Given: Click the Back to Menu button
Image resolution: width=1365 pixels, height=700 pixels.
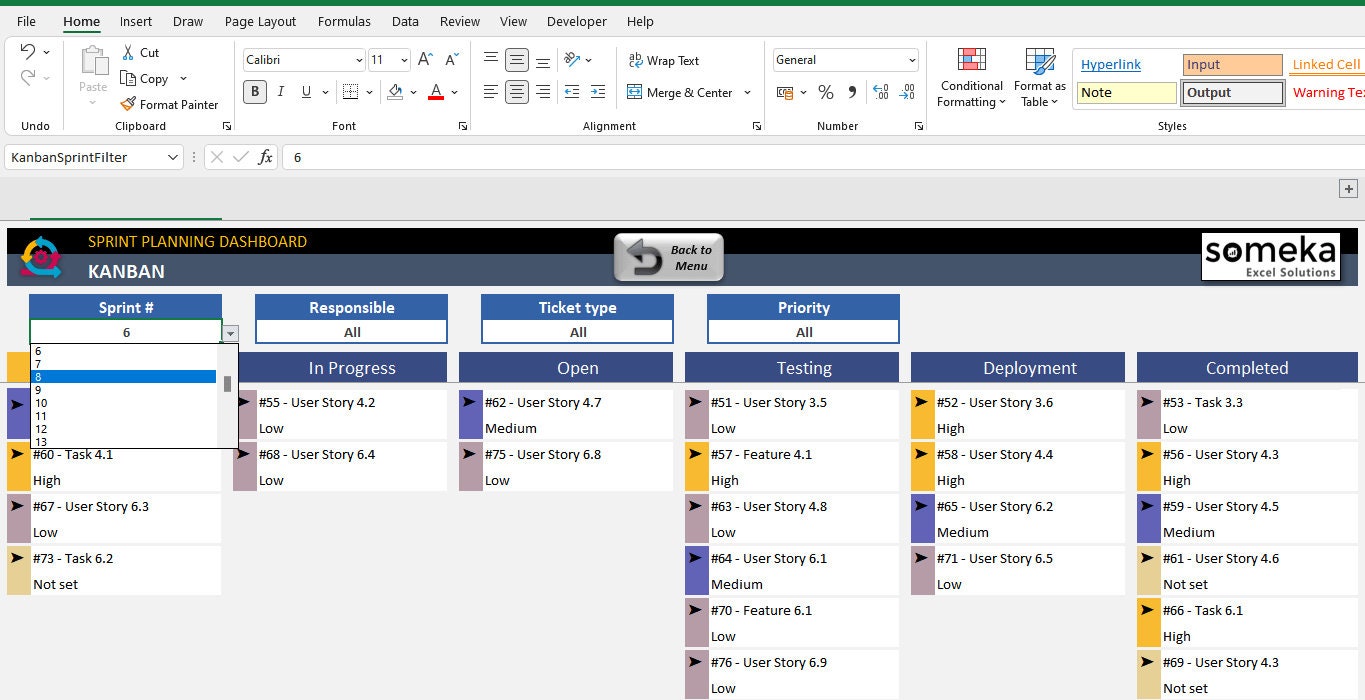Looking at the screenshot, I should tap(668, 256).
